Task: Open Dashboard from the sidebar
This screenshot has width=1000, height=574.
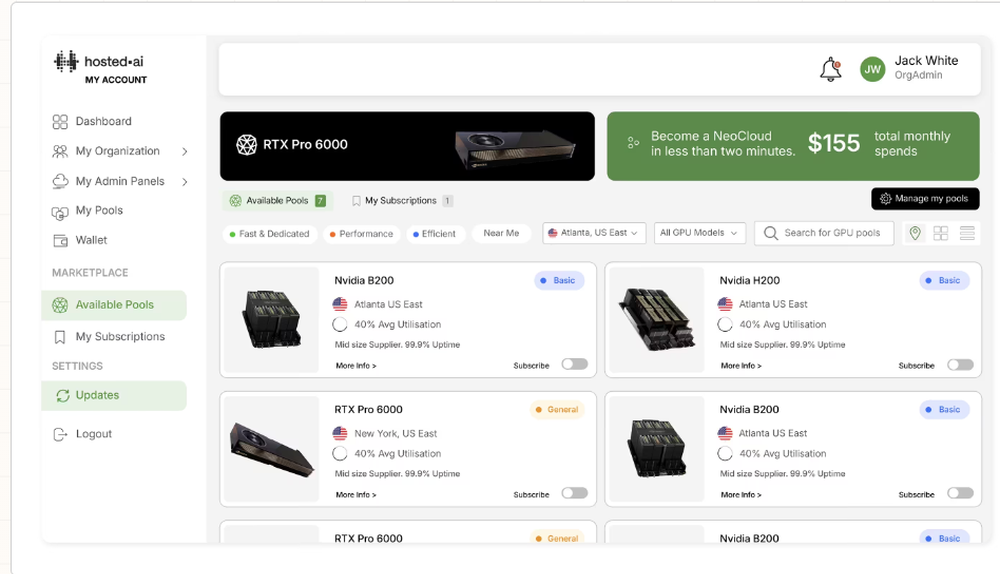Action: [x=103, y=121]
